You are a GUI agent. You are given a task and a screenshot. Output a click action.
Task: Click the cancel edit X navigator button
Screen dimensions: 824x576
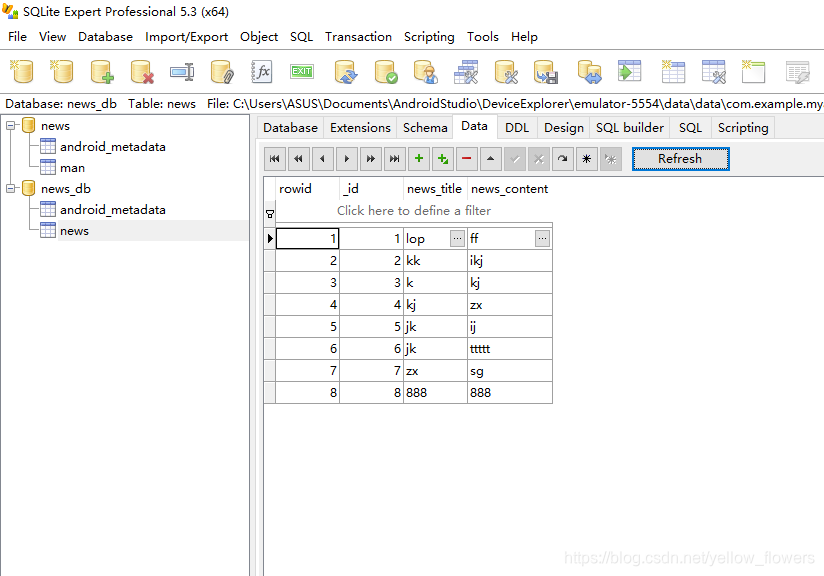pos(539,159)
